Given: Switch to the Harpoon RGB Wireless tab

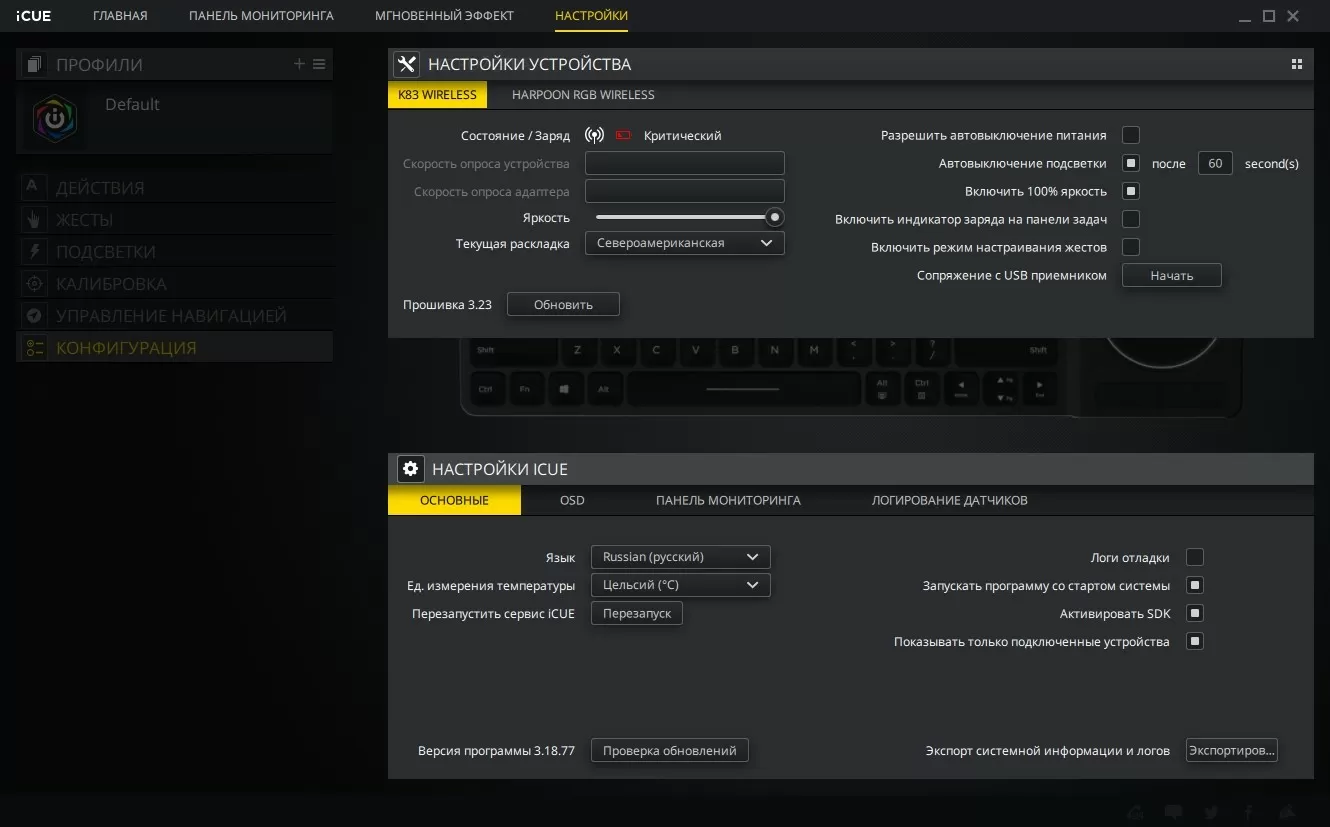Looking at the screenshot, I should [x=583, y=95].
